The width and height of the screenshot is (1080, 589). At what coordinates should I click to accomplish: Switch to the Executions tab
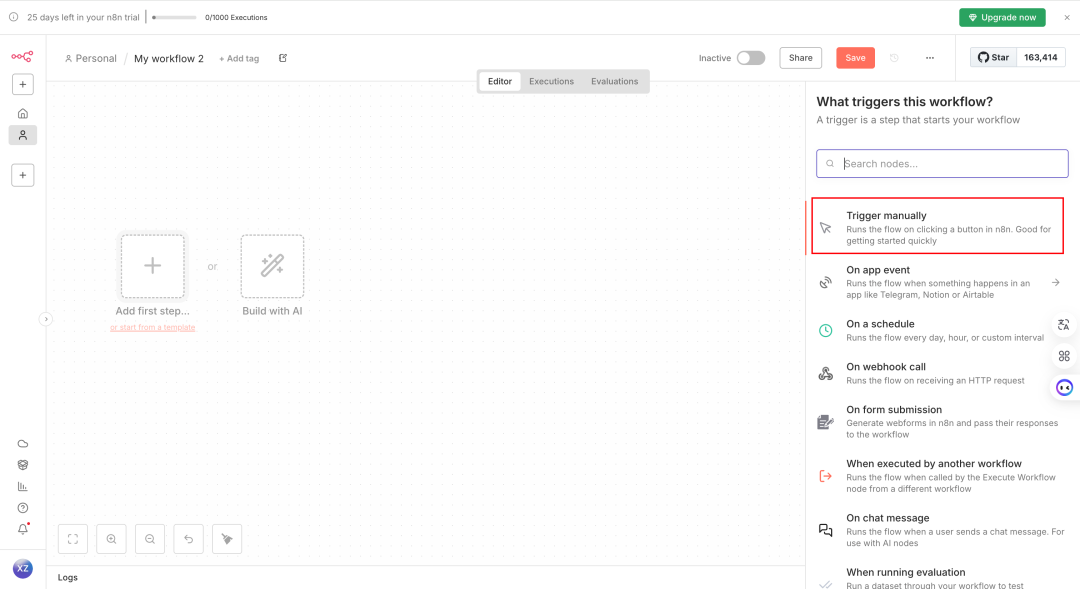coord(551,81)
